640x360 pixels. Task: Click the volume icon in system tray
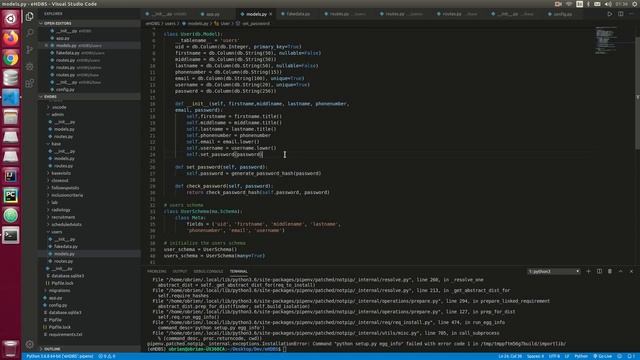[x=608, y=4]
